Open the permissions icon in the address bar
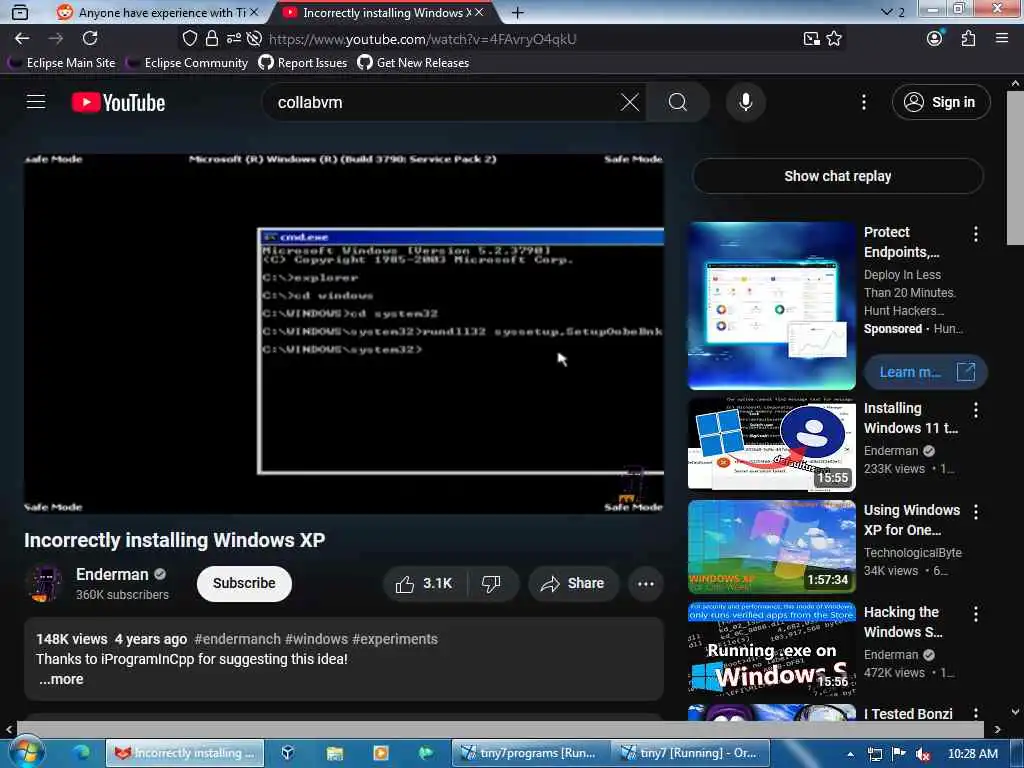This screenshot has height=768, width=1024. click(x=233, y=39)
